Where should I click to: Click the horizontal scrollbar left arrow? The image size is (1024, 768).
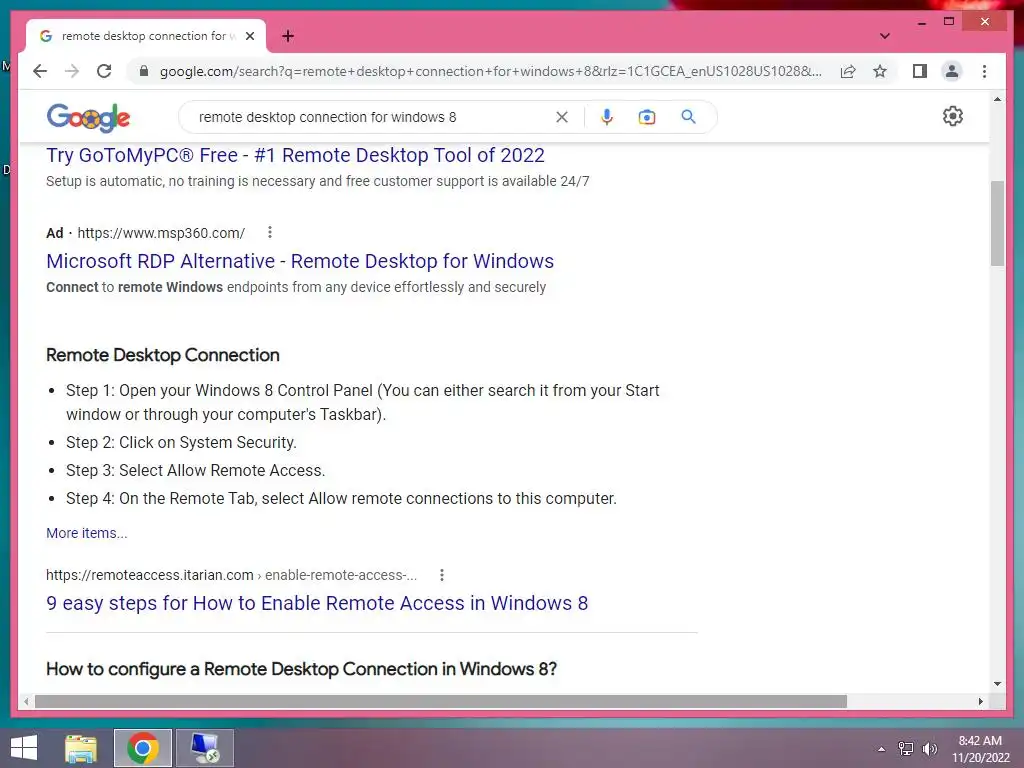pos(25,701)
